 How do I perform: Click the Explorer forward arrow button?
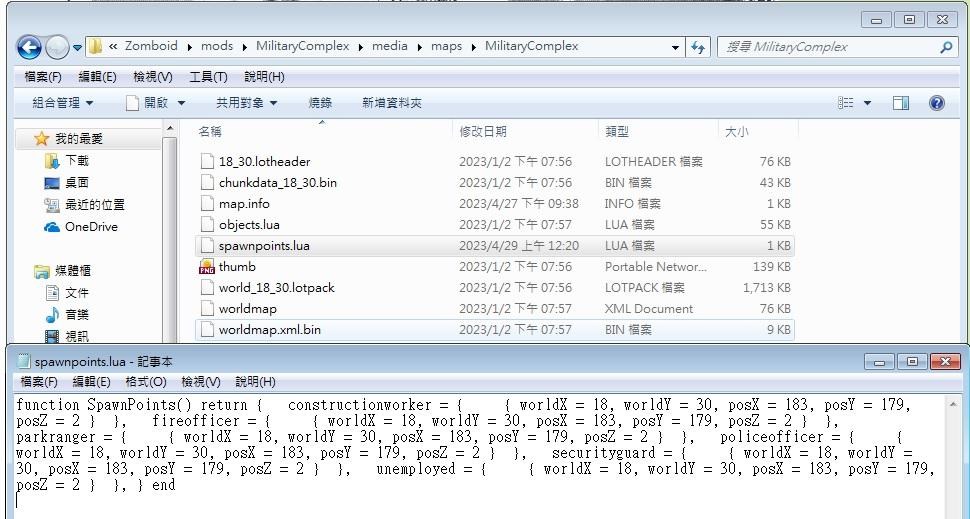pos(57,47)
